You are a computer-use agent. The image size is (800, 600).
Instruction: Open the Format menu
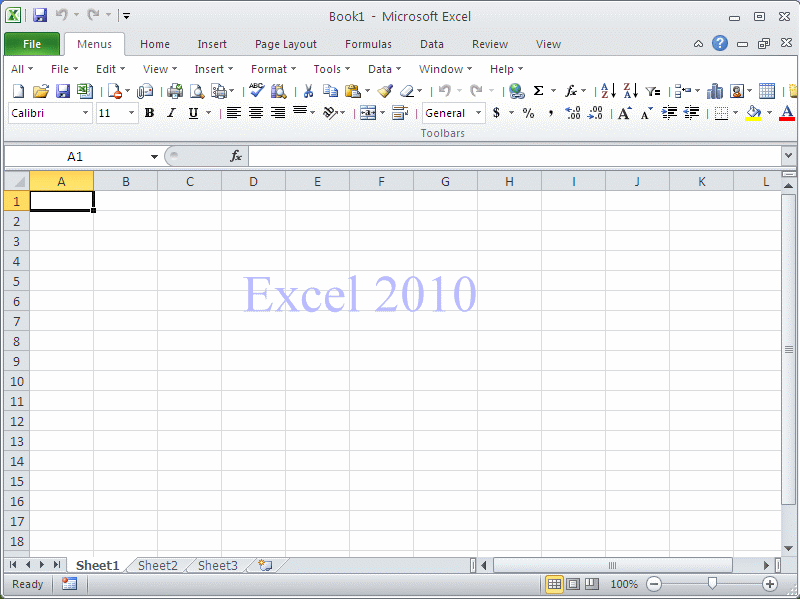[273, 69]
